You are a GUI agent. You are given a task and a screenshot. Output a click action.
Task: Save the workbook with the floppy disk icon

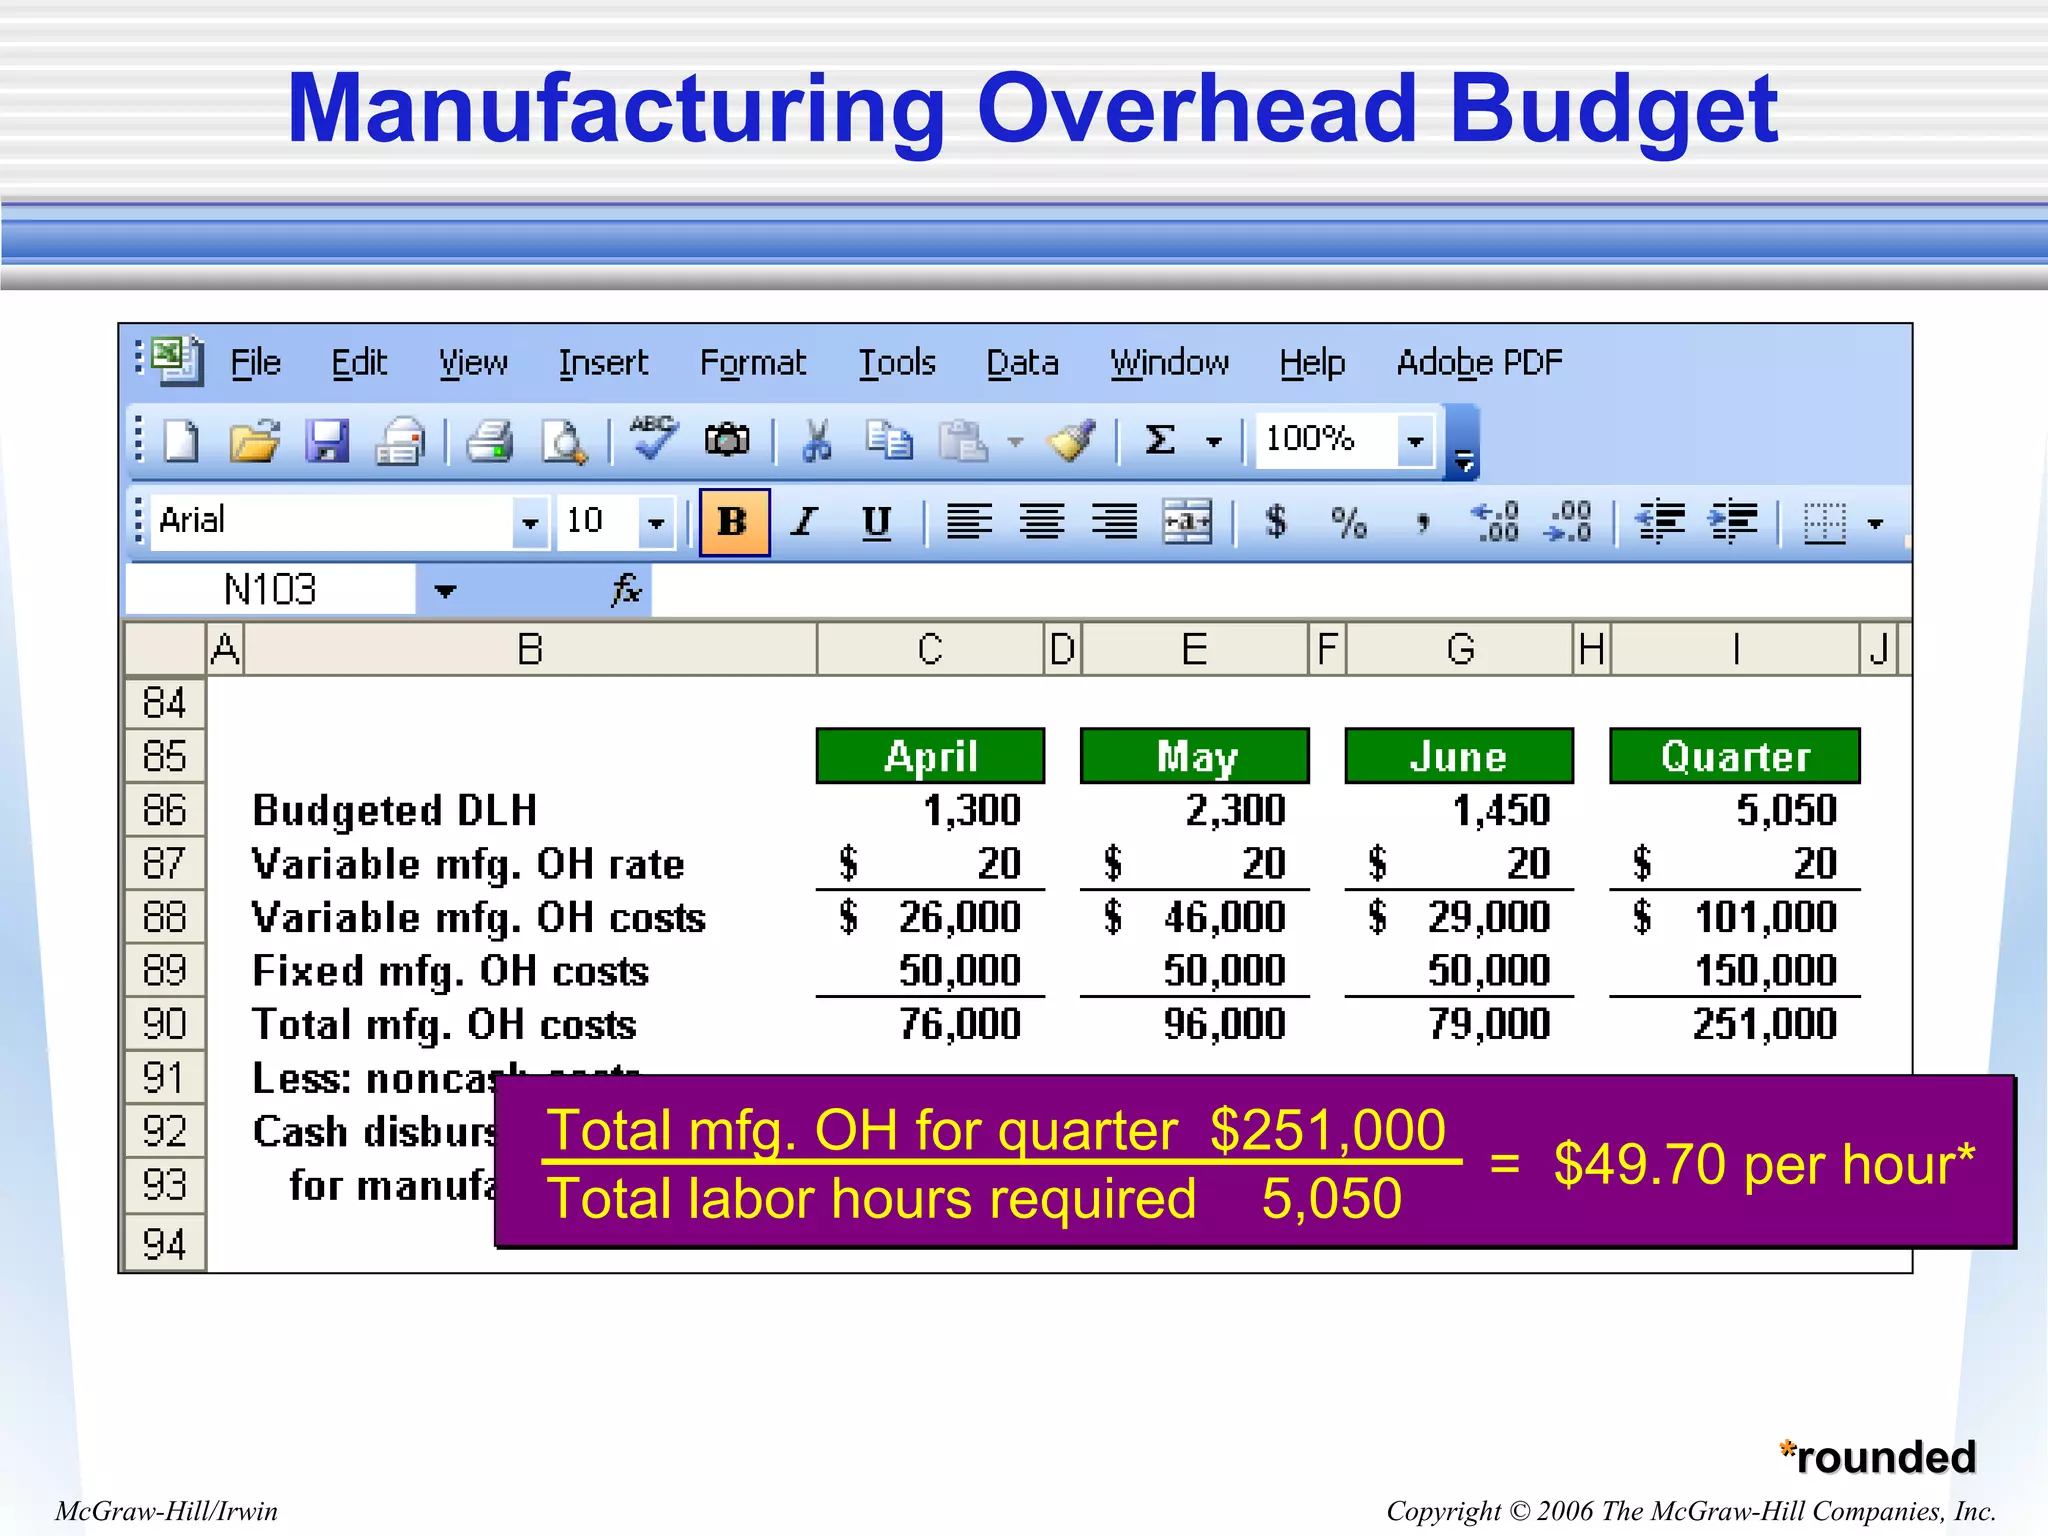328,441
